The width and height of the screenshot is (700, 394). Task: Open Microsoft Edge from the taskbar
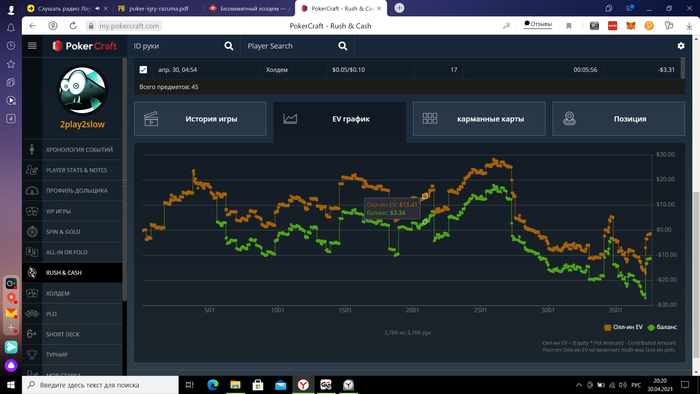(x=212, y=385)
